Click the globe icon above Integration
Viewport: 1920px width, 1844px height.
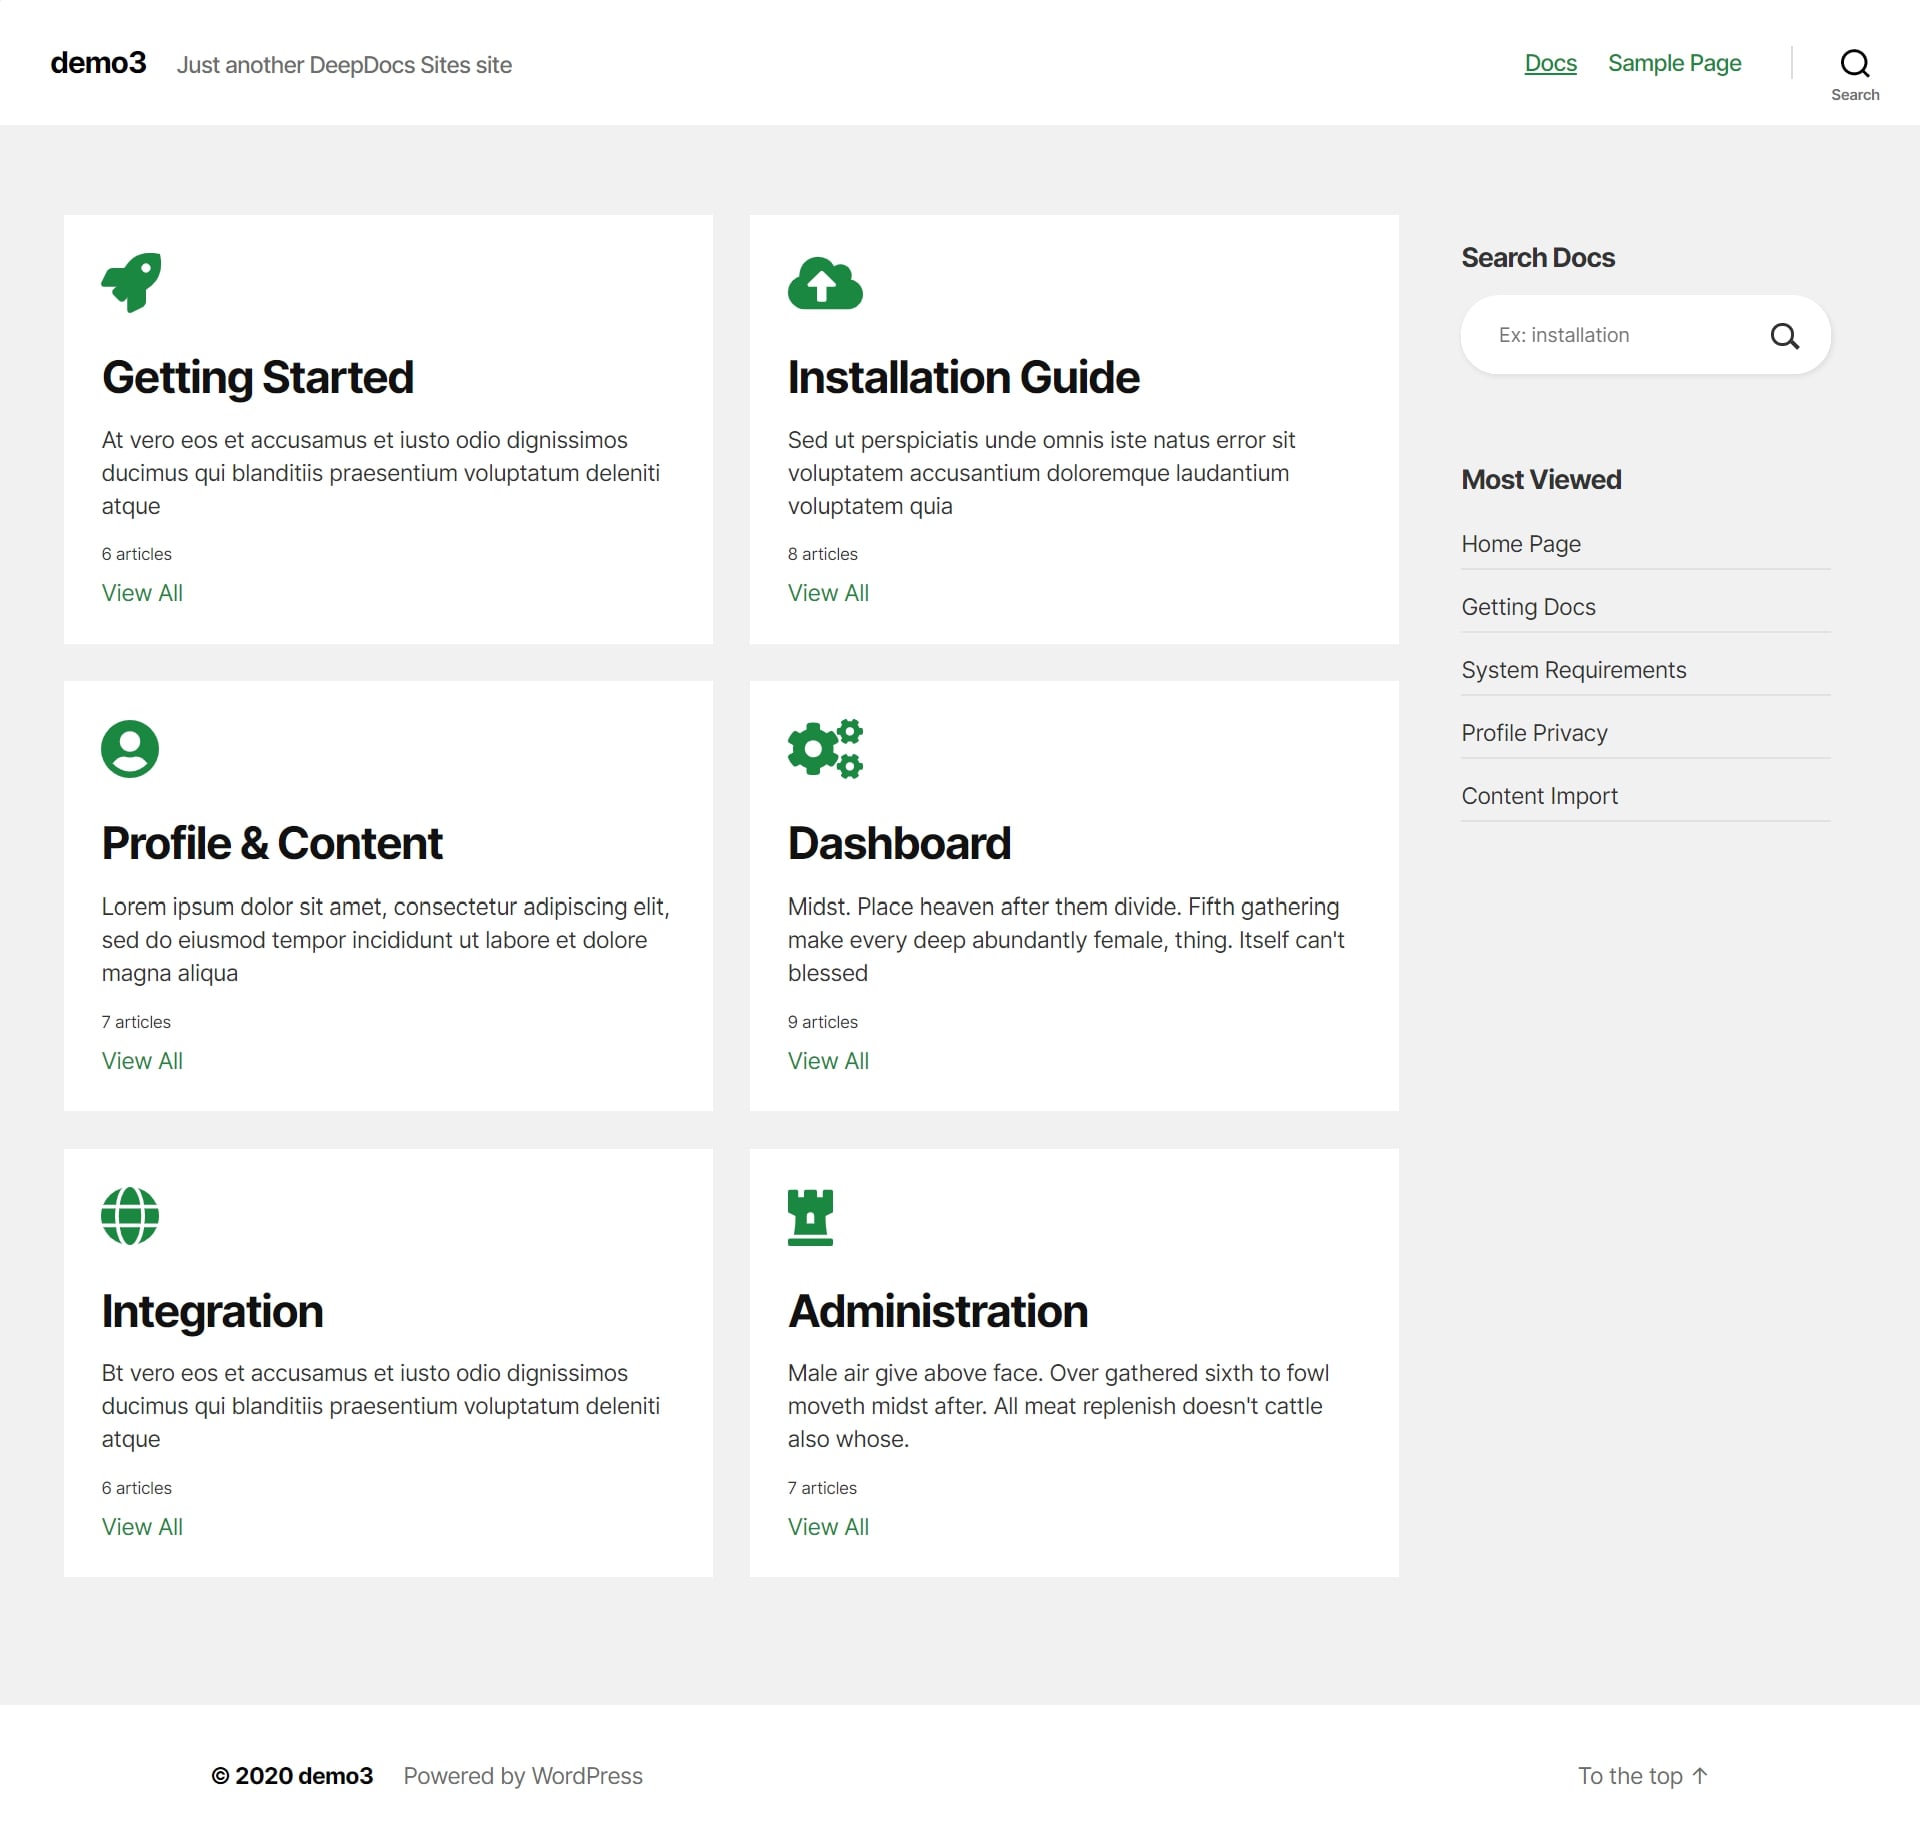point(130,1216)
